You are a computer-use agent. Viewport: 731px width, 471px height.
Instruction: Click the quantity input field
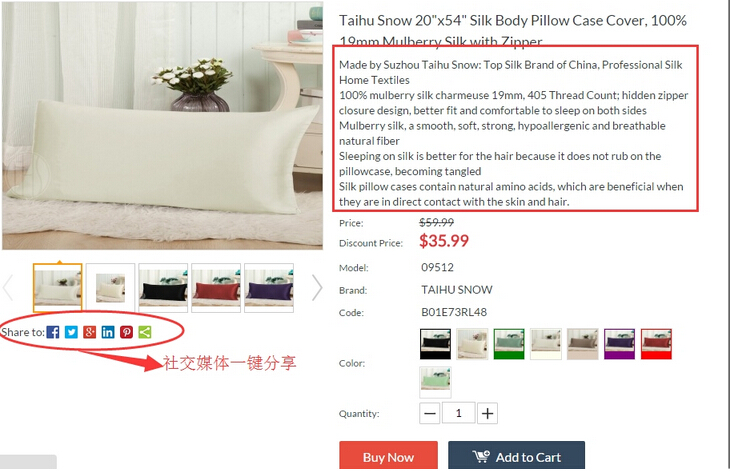(458, 413)
